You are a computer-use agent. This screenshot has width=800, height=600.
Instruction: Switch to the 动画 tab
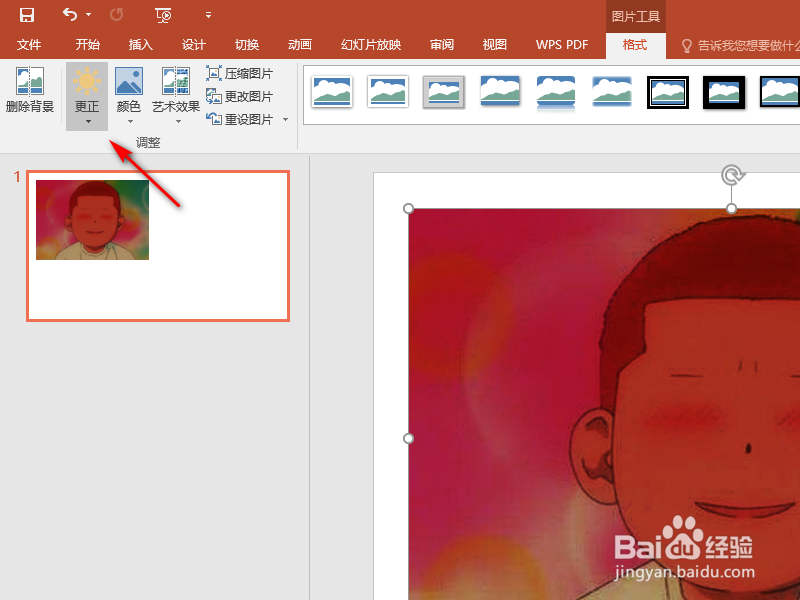(300, 45)
